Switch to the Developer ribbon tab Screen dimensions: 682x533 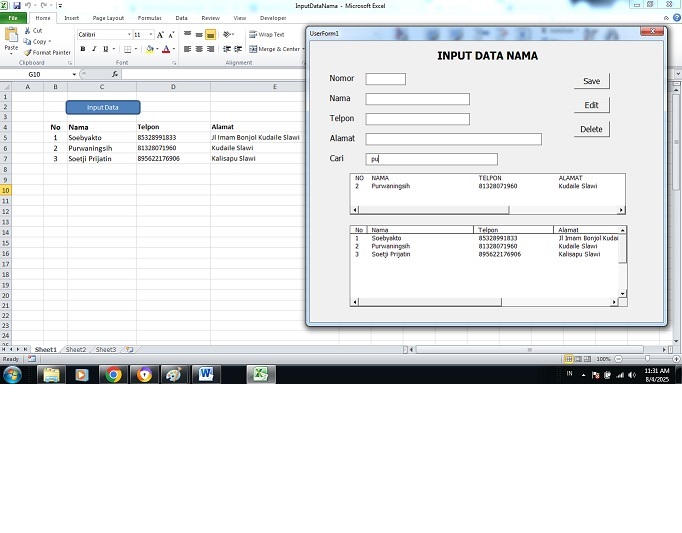[x=272, y=18]
